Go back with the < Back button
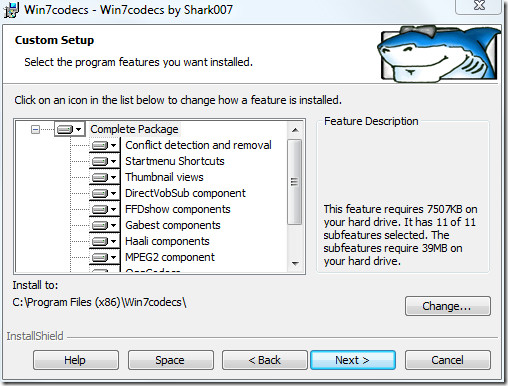The width and height of the screenshot is (508, 386). point(265,360)
